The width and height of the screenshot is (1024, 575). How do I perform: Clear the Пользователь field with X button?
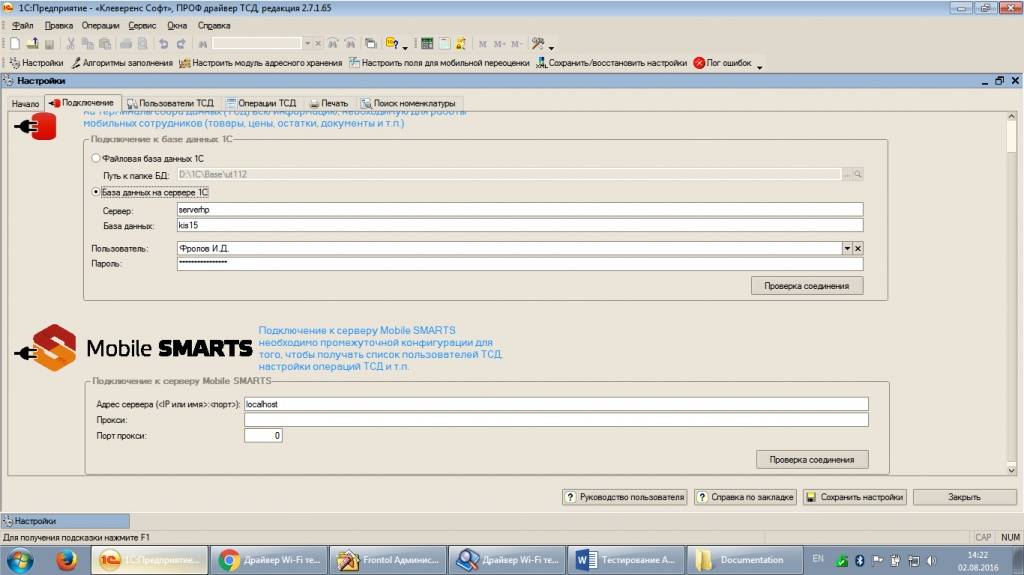pos(857,248)
